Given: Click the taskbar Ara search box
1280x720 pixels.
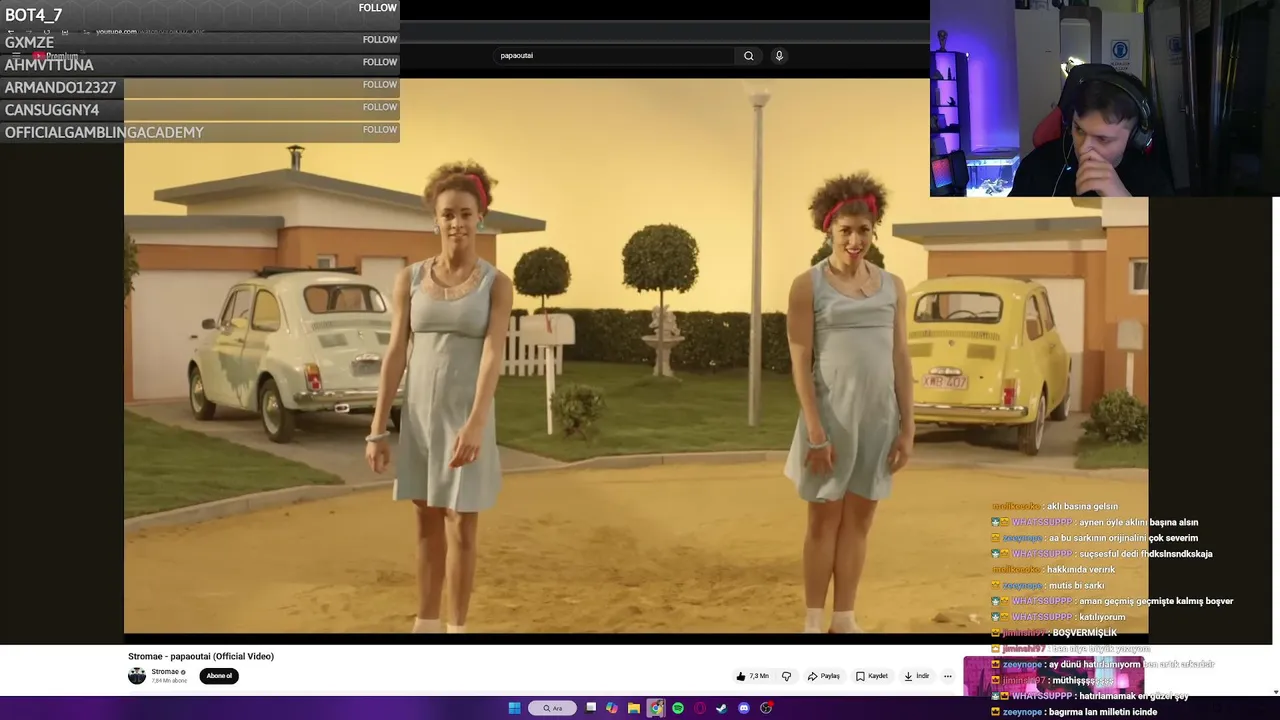Looking at the screenshot, I should [x=552, y=708].
